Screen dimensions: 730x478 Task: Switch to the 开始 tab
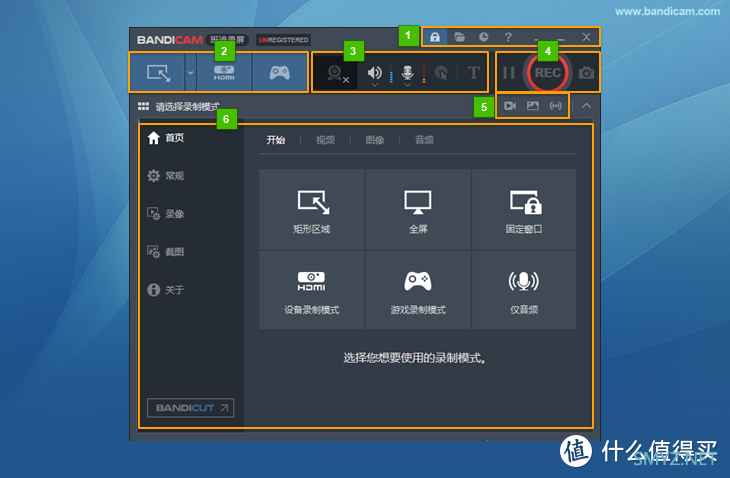(276, 140)
